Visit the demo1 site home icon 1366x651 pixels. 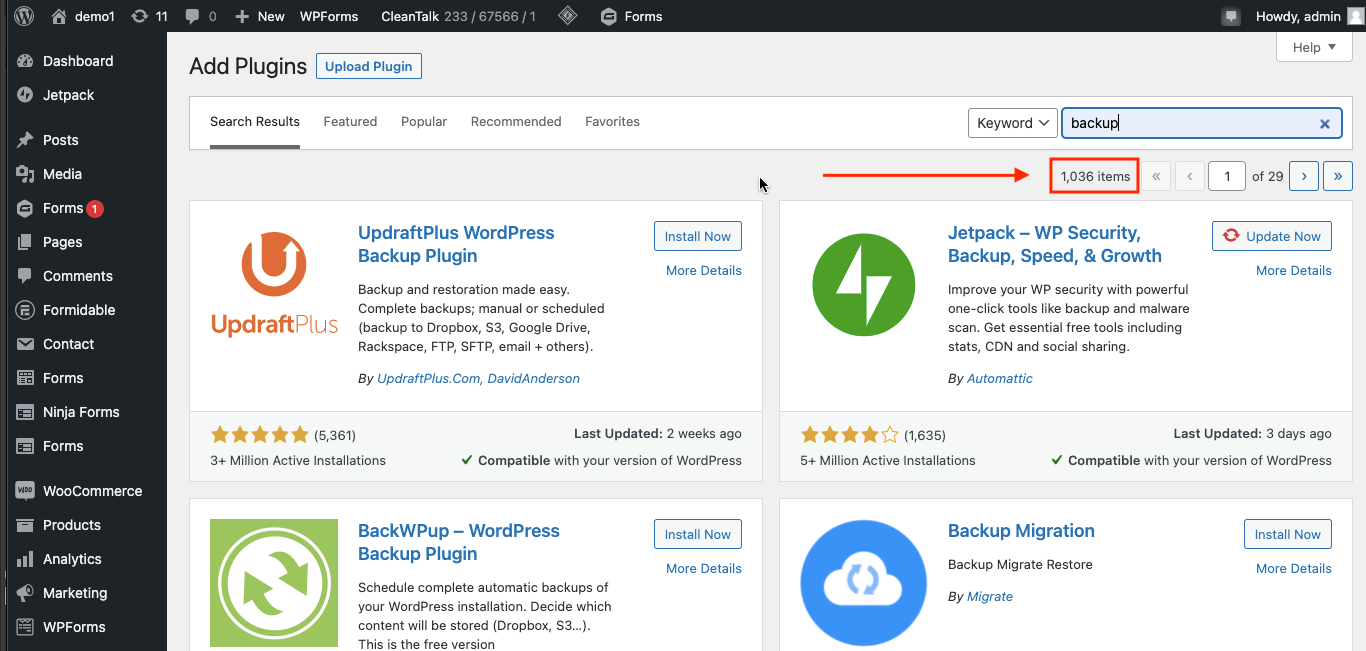click(59, 16)
